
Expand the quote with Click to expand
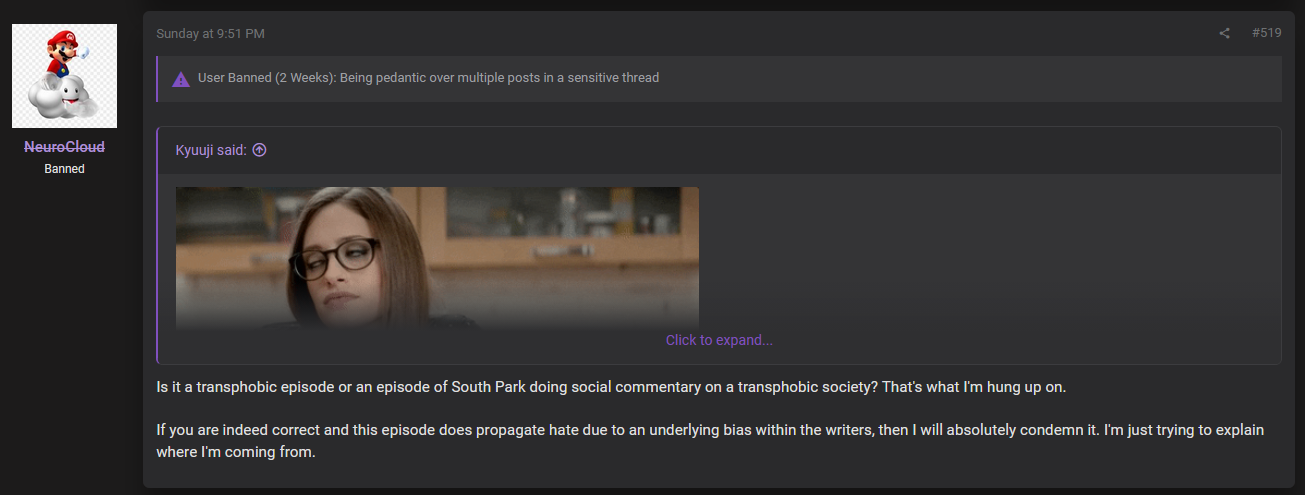pos(719,340)
